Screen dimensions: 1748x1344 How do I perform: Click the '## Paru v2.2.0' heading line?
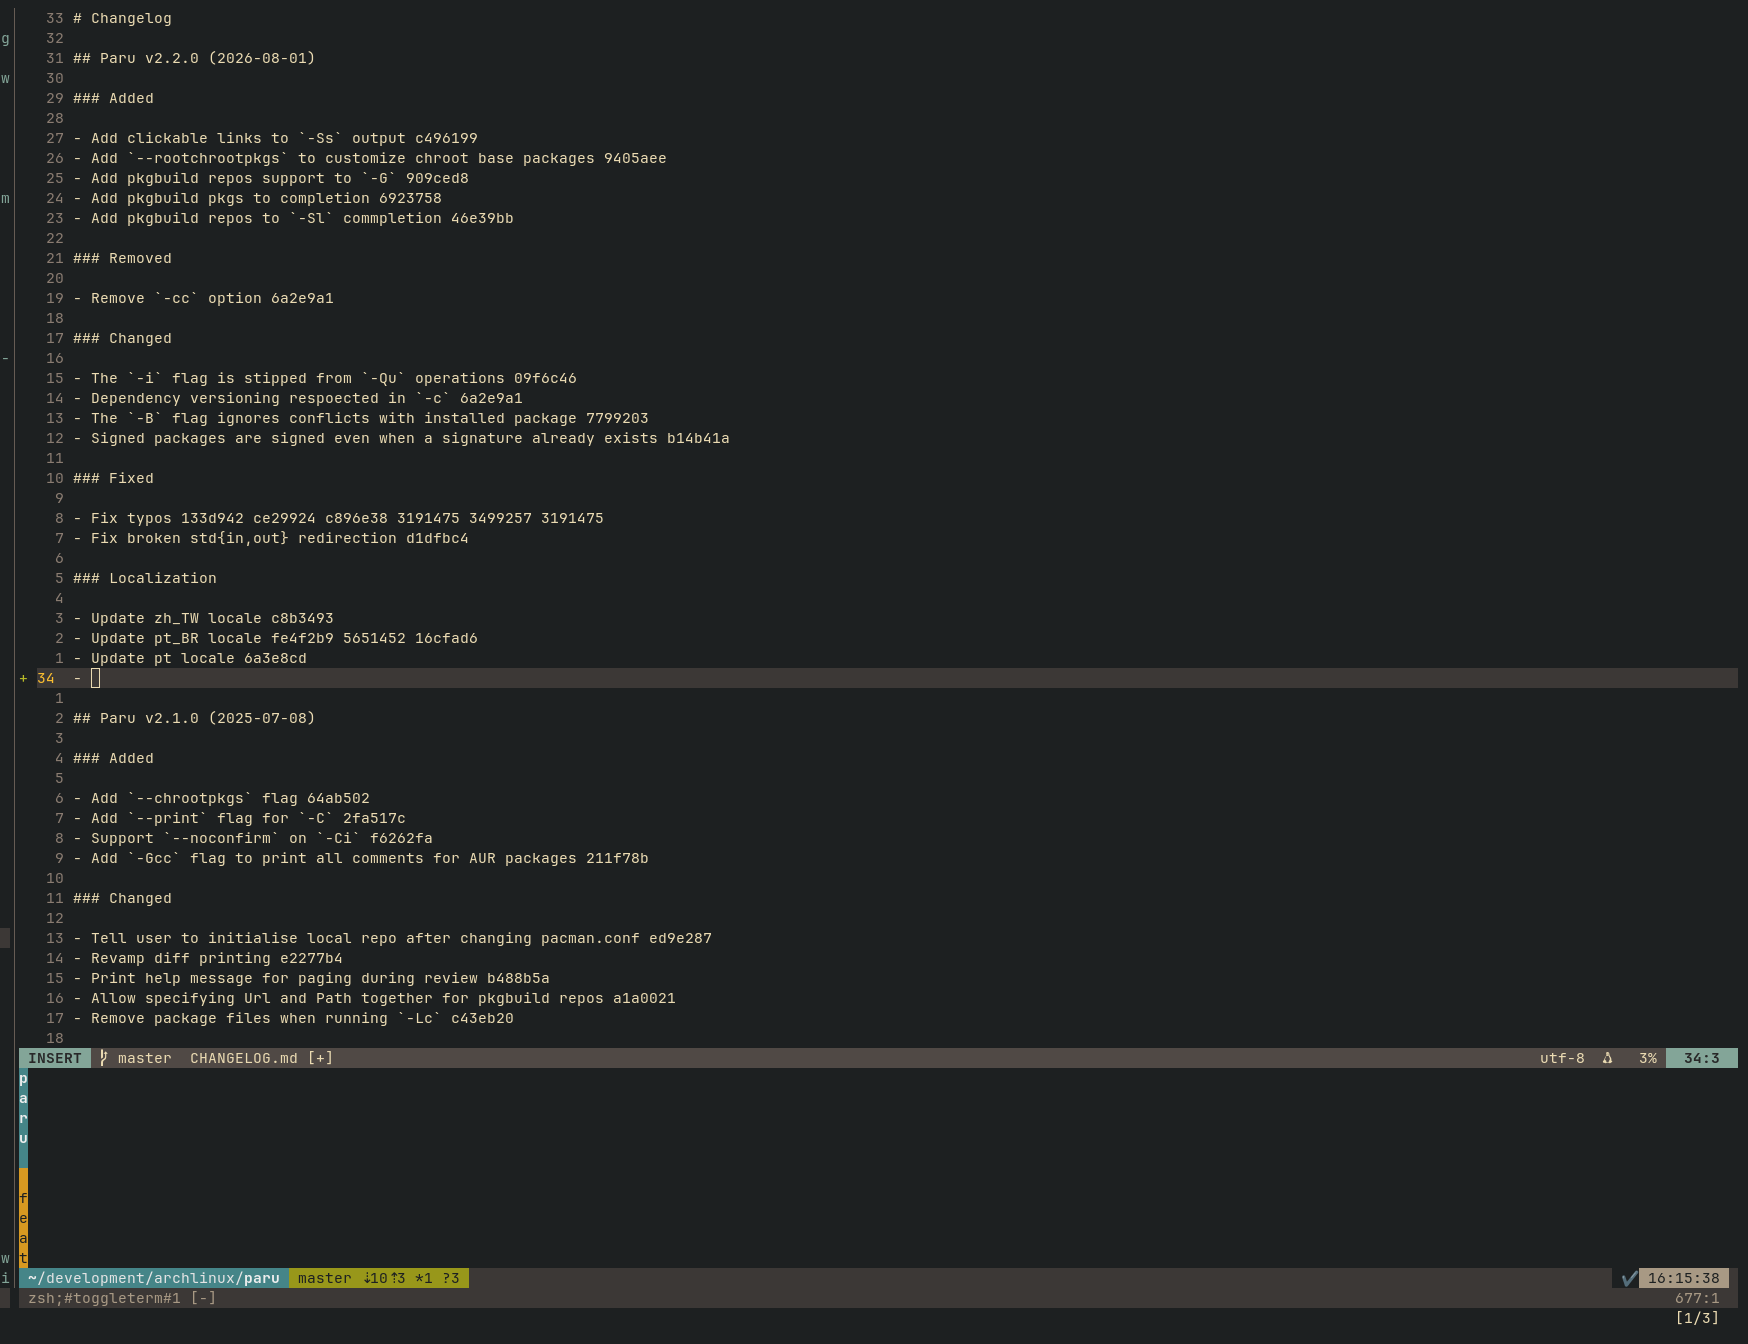(193, 58)
